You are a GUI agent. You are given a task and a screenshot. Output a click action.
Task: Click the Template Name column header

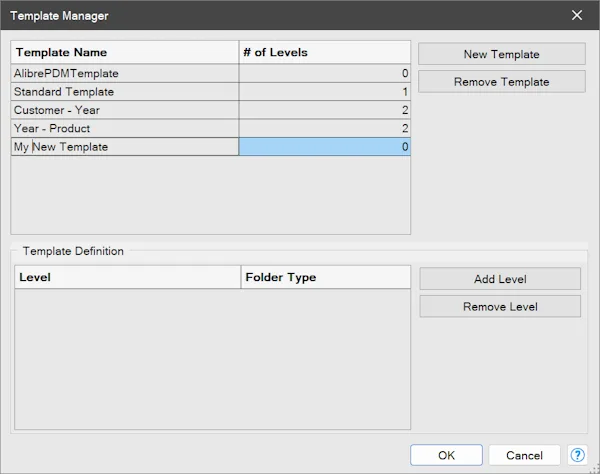[125, 52]
